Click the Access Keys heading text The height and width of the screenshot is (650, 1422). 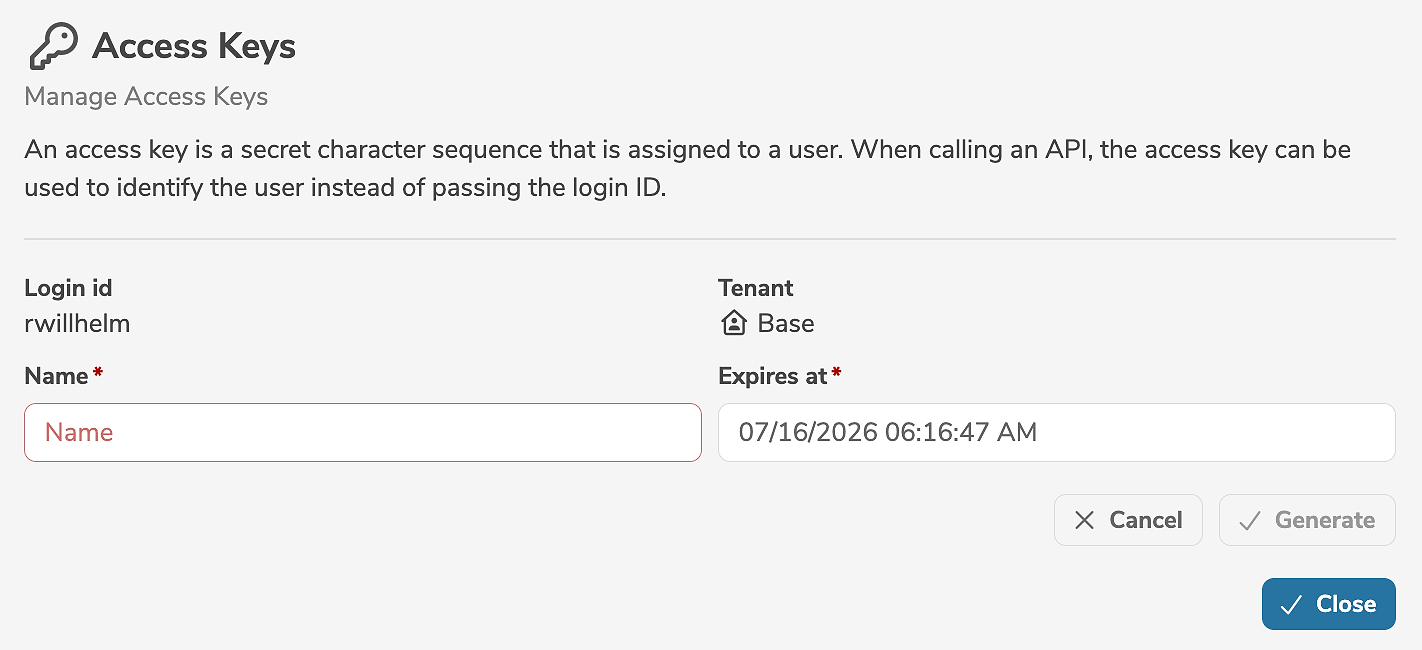[x=194, y=47]
